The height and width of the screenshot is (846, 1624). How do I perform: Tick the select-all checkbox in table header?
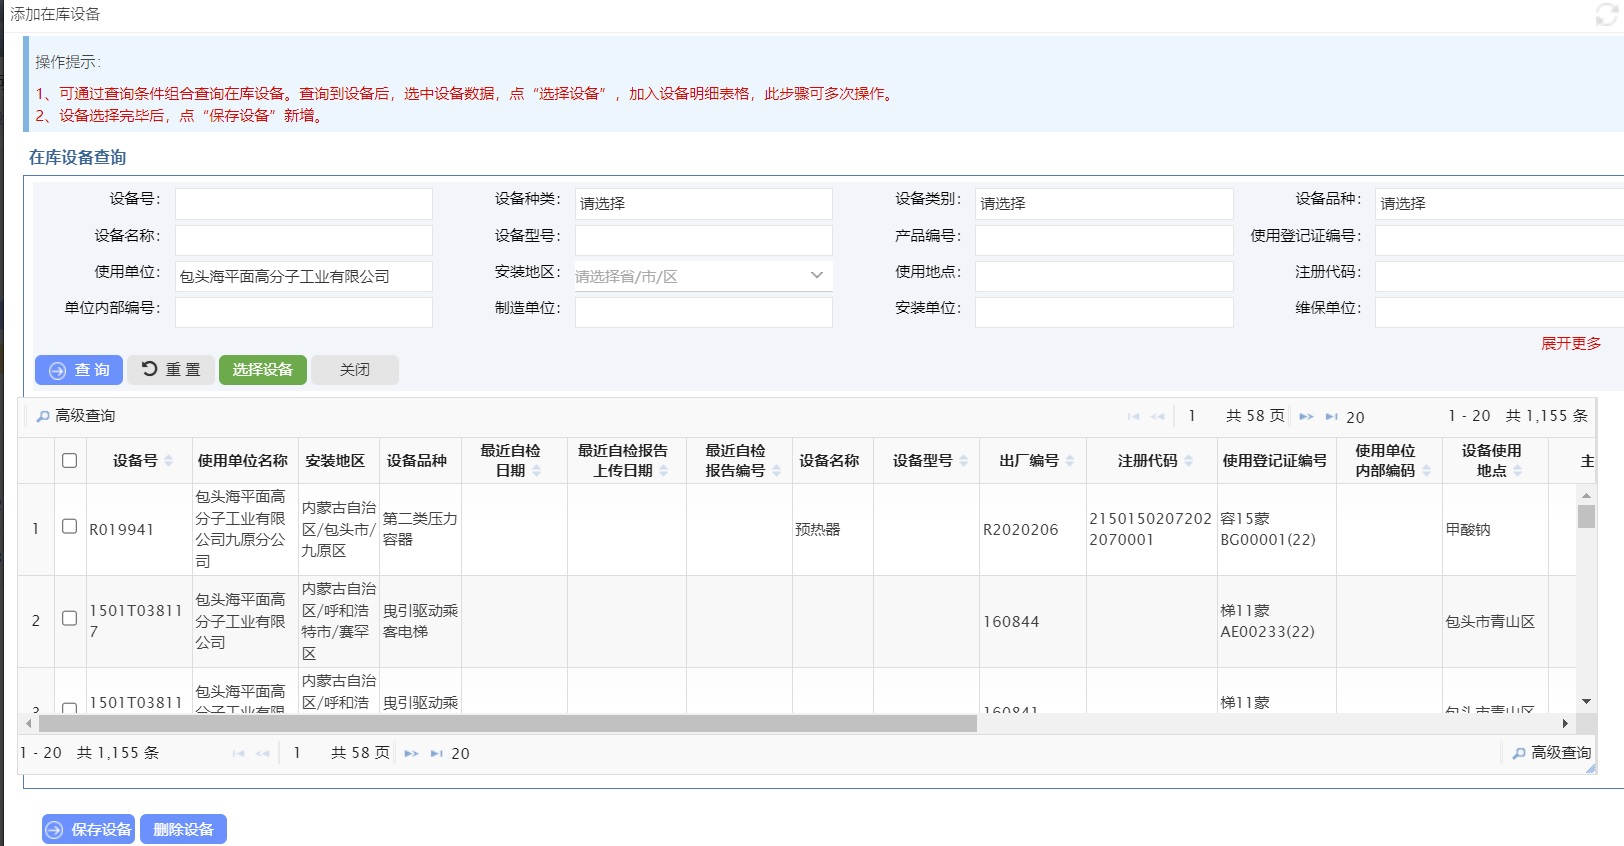(x=69, y=461)
